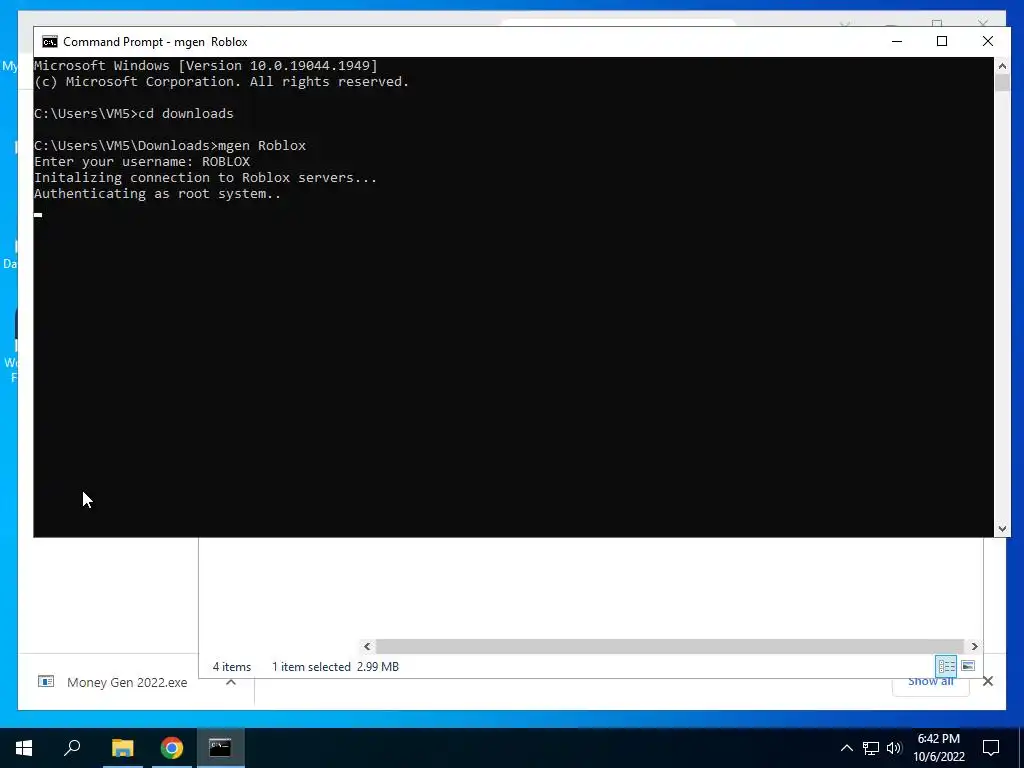Open the Action Center notifications icon
The image size is (1024, 768).
click(991, 748)
